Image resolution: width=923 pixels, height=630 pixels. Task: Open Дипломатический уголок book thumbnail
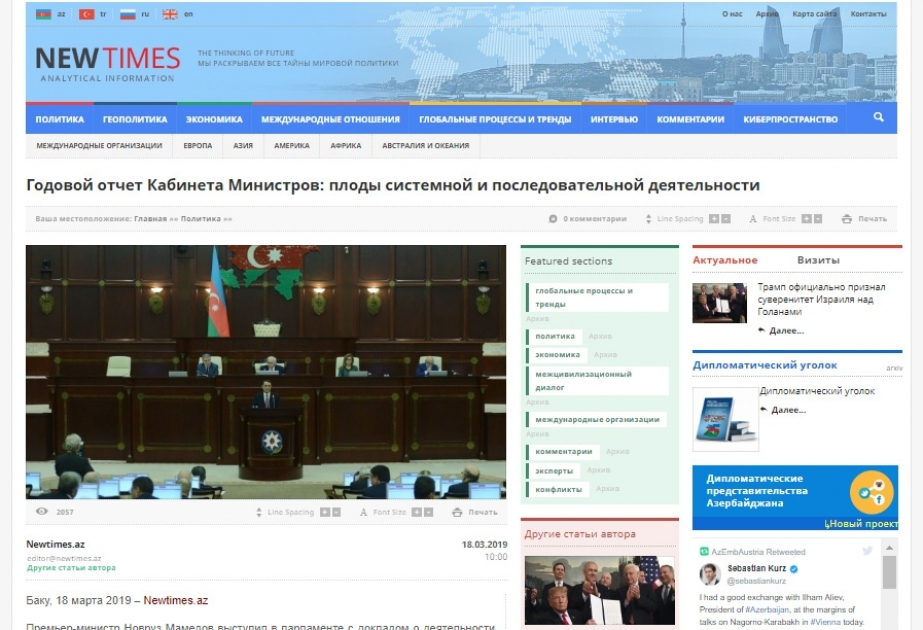pyautogui.click(x=725, y=419)
